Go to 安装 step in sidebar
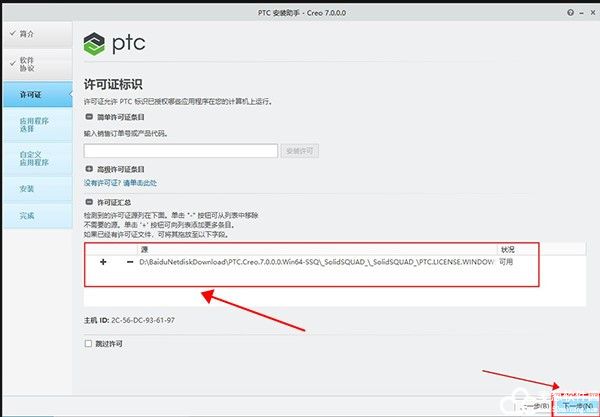The height and width of the screenshot is (417, 600). [38, 189]
